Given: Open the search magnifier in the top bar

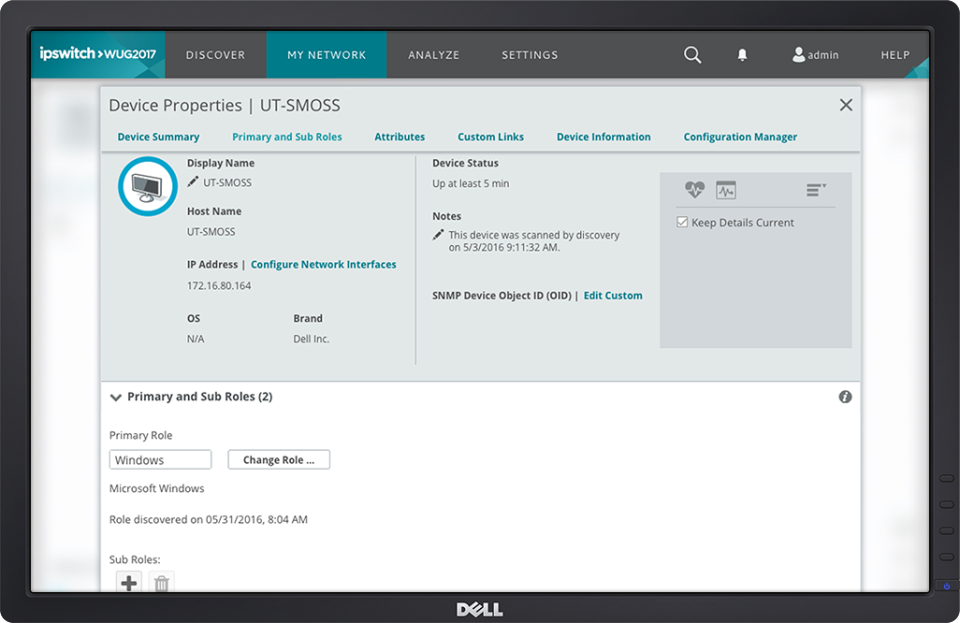Looking at the screenshot, I should (692, 55).
